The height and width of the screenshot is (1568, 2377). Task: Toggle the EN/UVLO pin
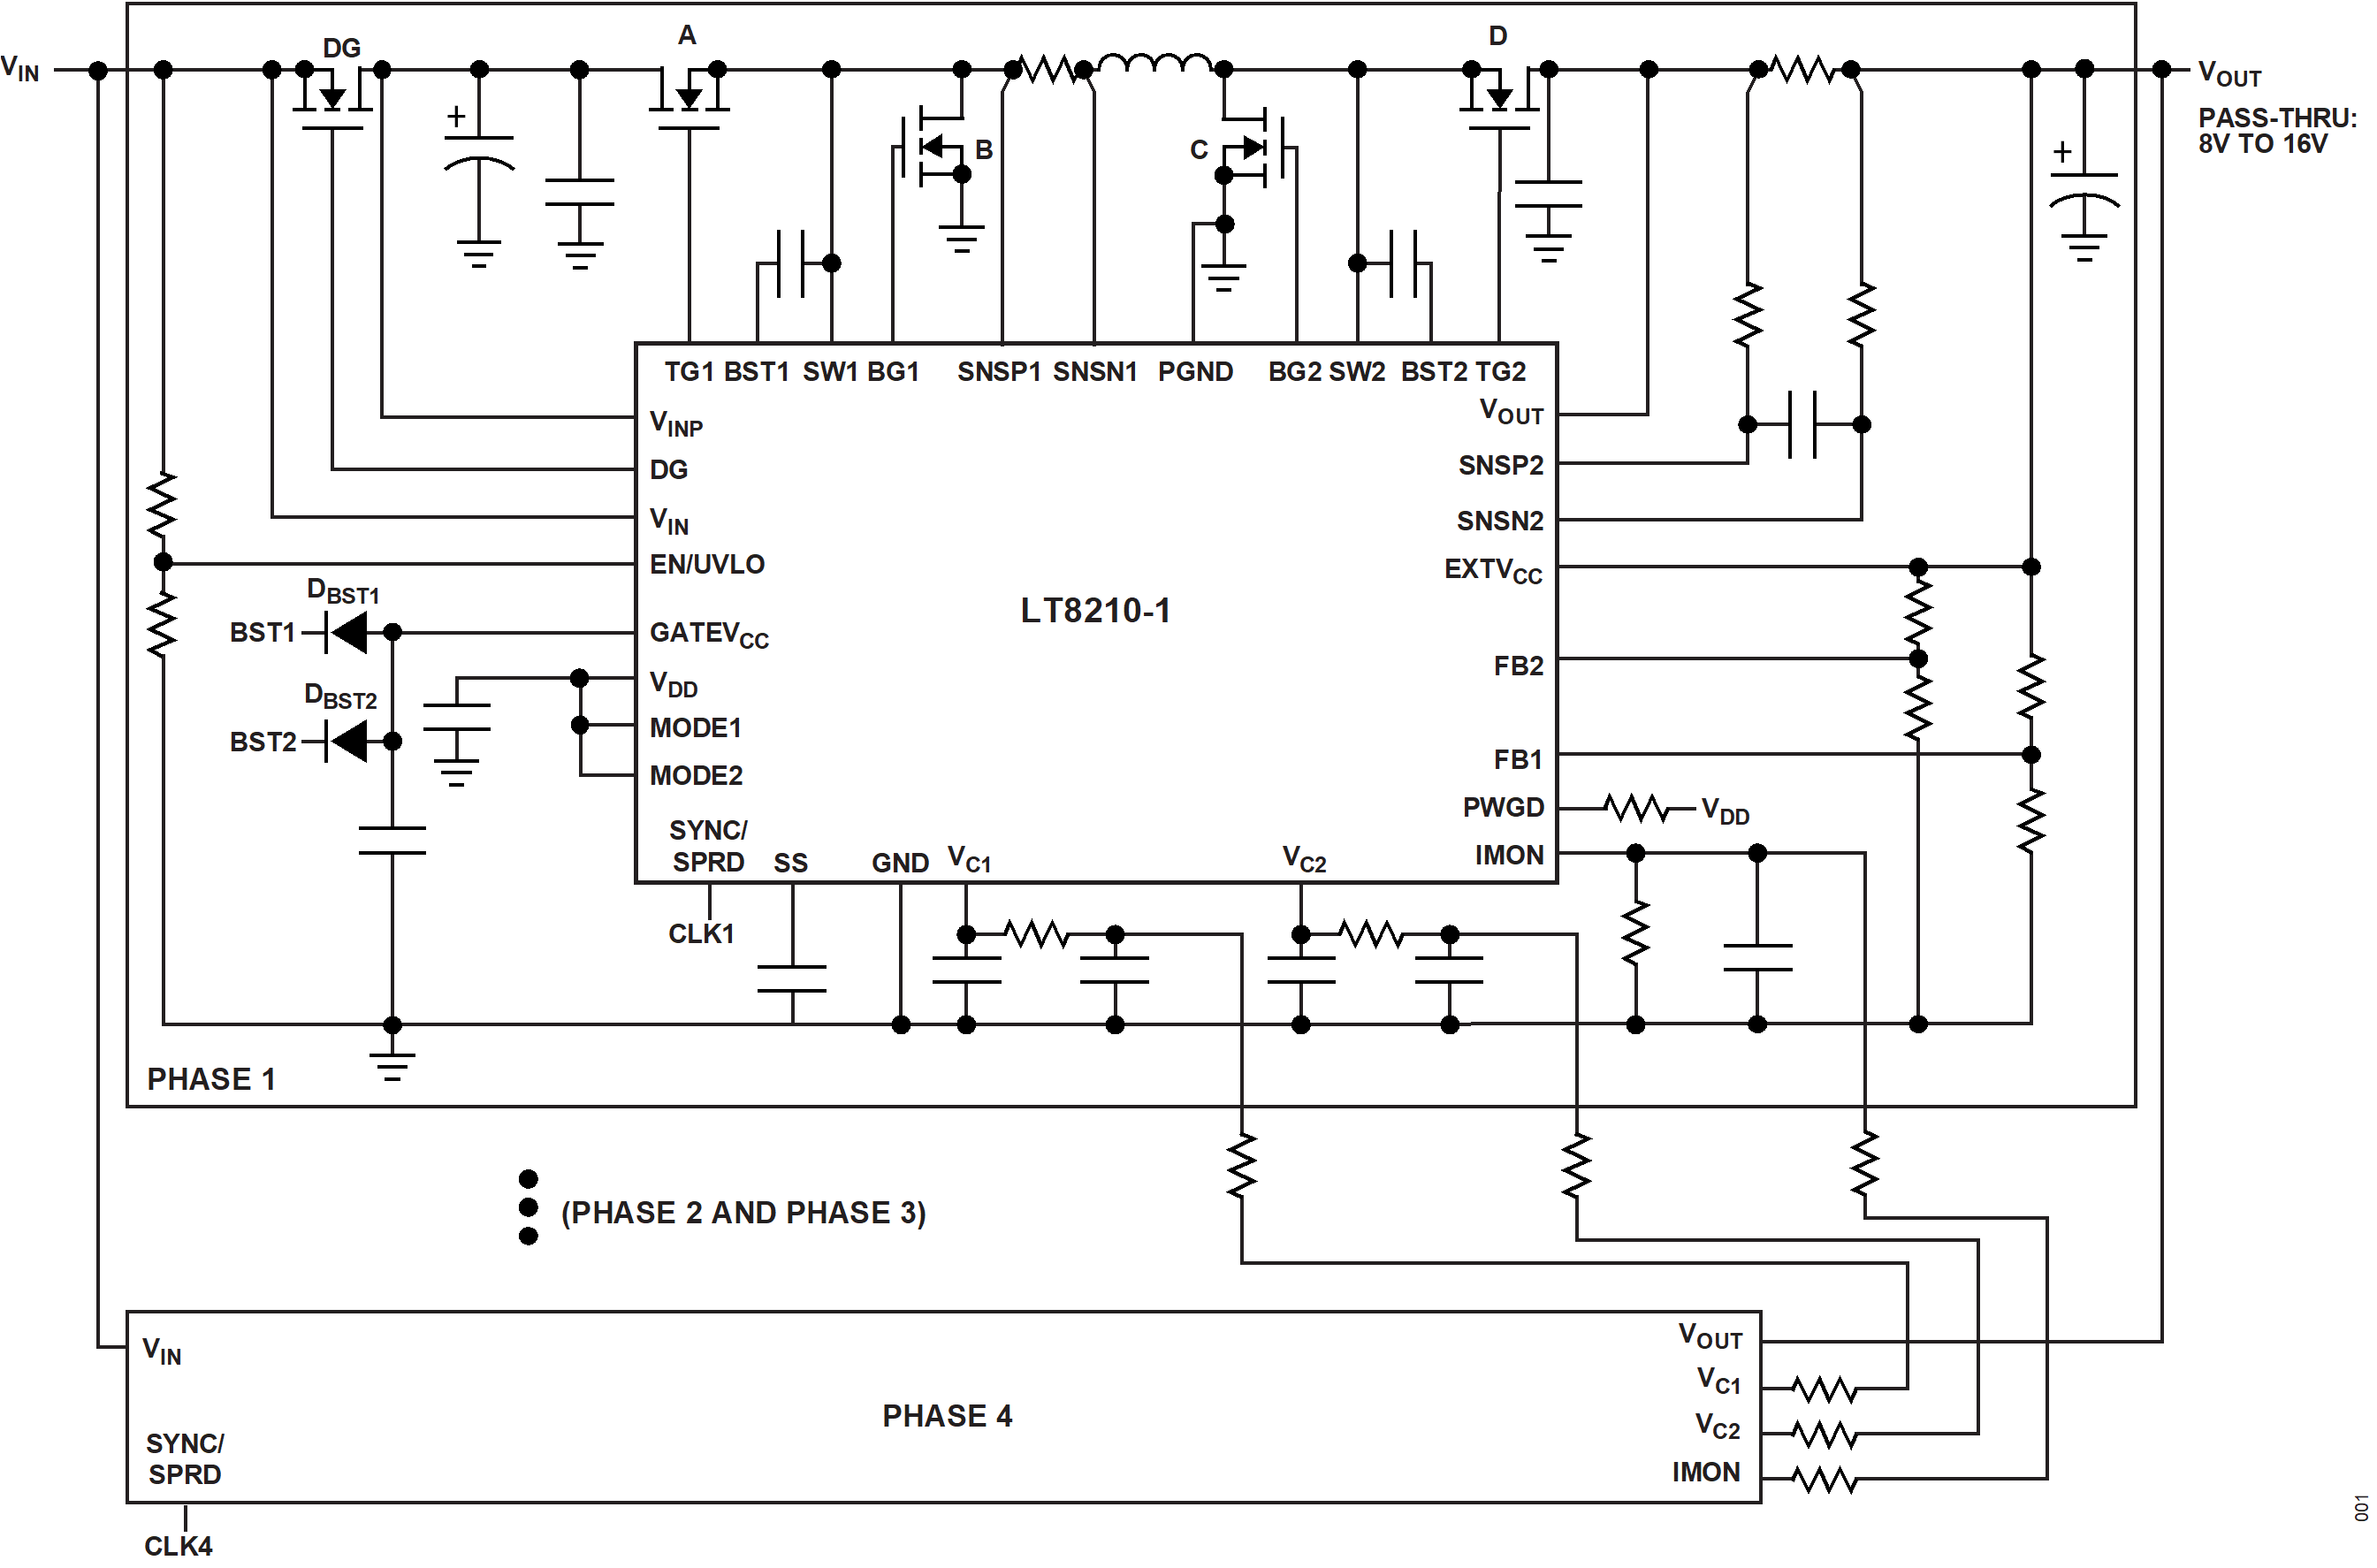pyautogui.click(x=707, y=563)
